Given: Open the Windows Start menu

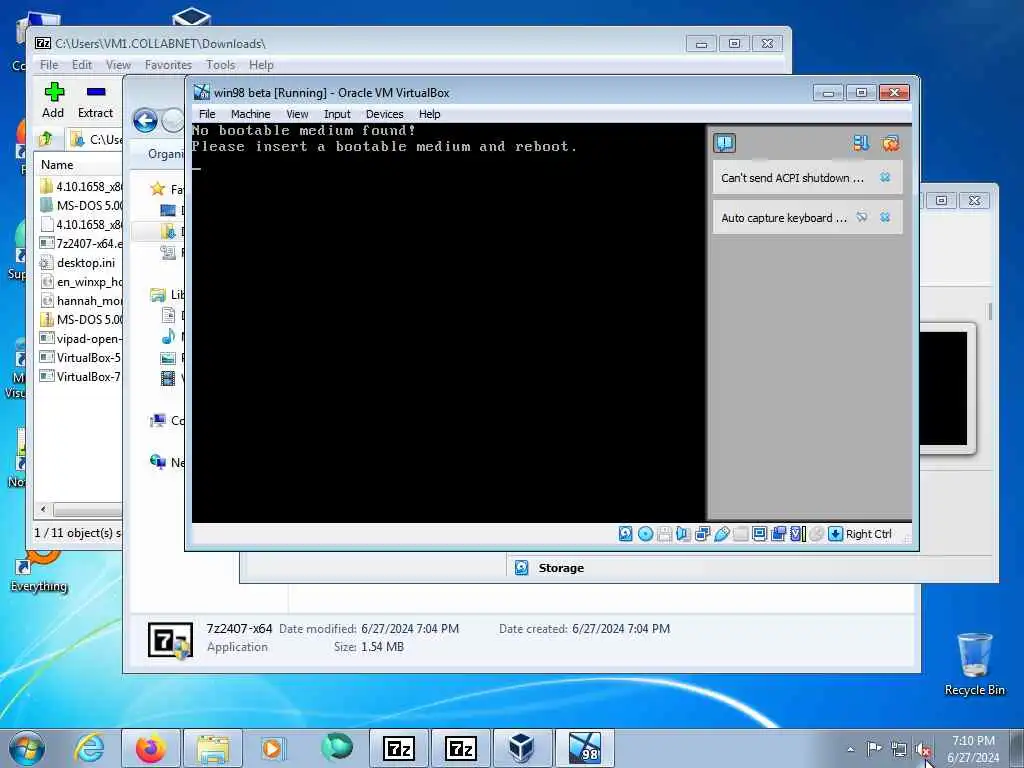Looking at the screenshot, I should [27, 748].
